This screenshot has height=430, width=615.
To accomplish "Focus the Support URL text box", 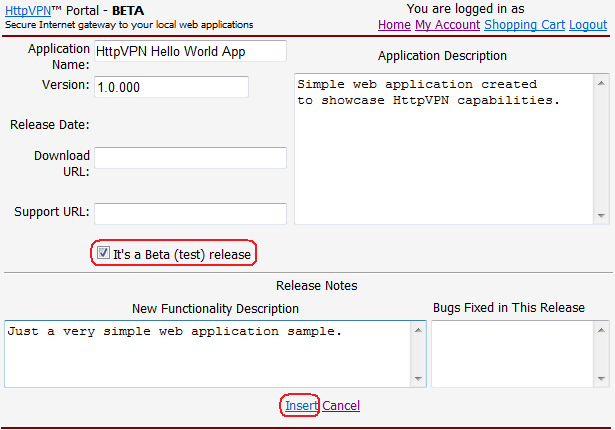I will coord(190,213).
